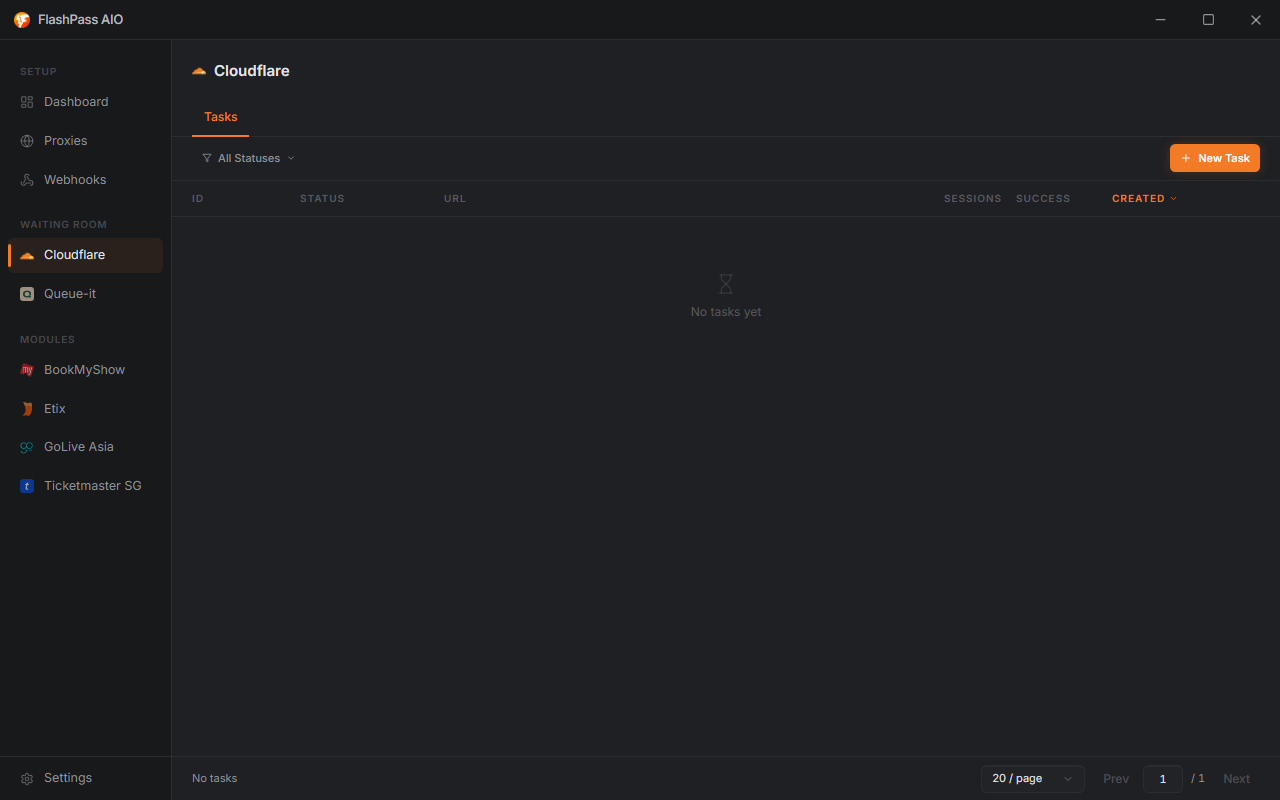Viewport: 1280px width, 800px height.
Task: Select the BookMyShow module
Action: (85, 370)
